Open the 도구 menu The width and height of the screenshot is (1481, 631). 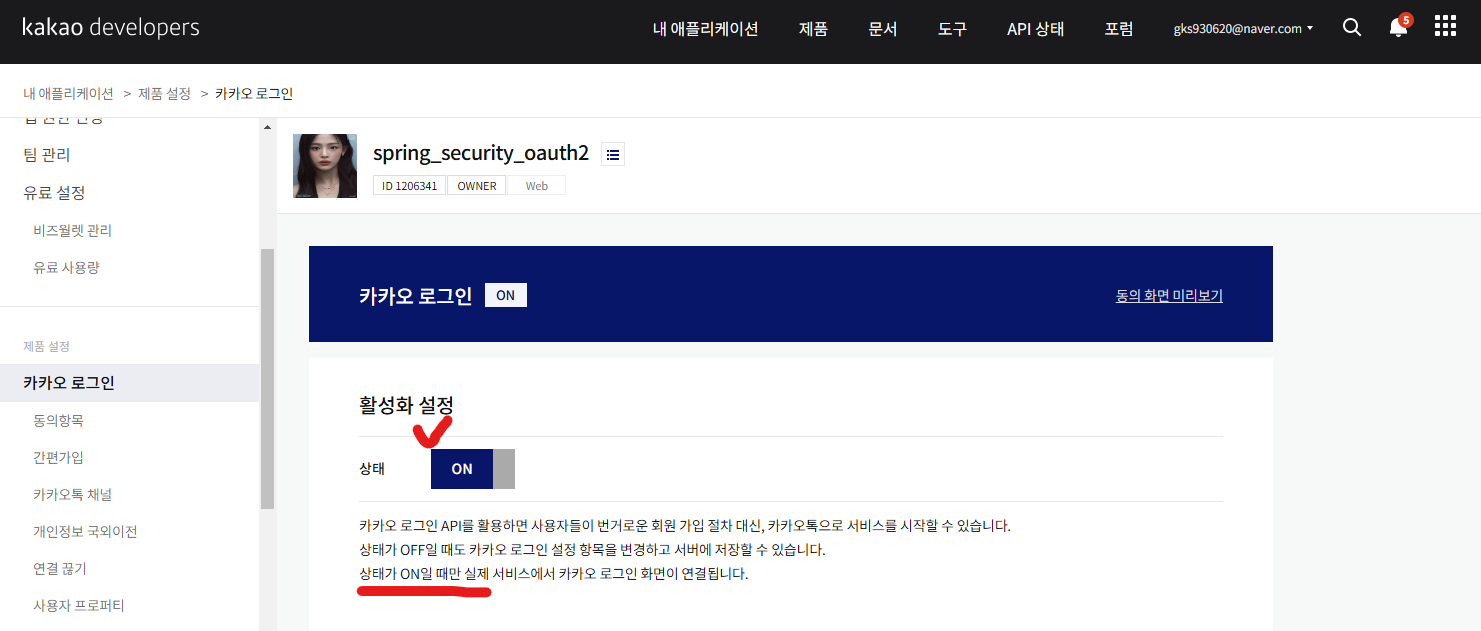952,29
